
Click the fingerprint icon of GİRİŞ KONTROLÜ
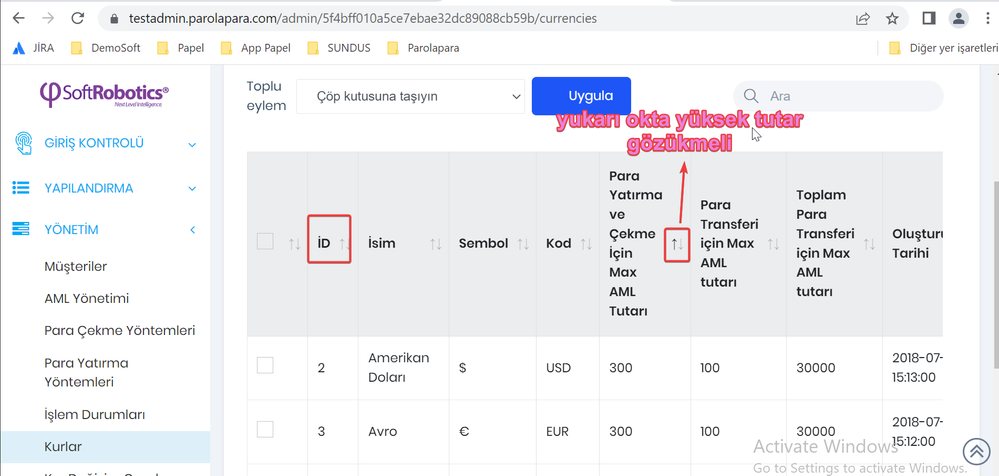(24, 143)
